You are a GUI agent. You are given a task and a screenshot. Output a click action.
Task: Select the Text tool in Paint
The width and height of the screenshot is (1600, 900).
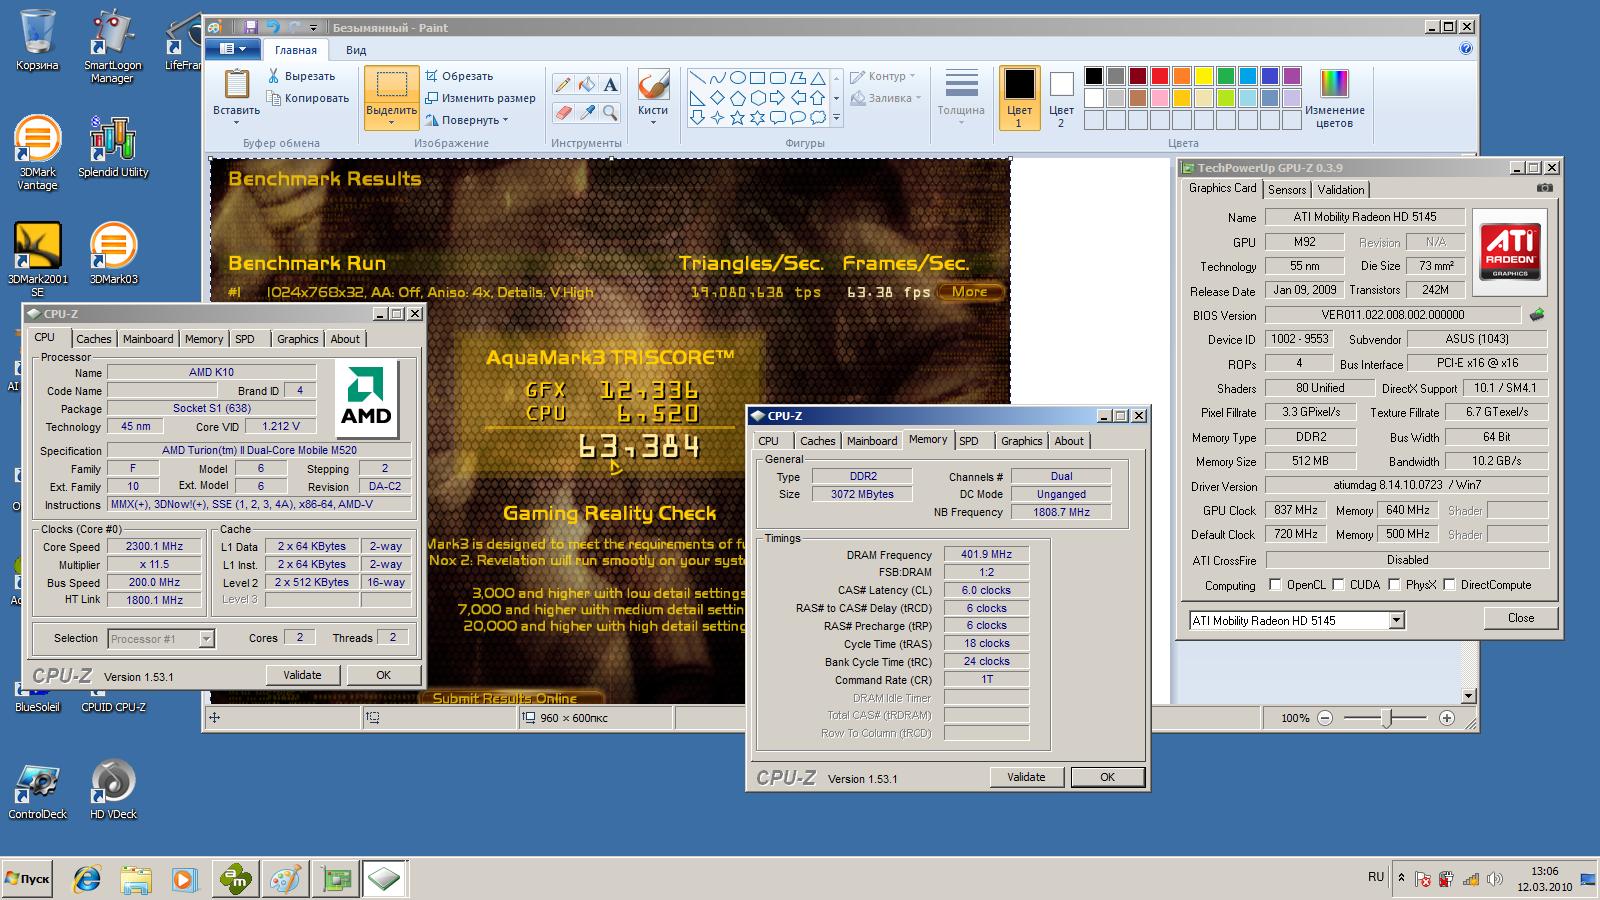611,85
